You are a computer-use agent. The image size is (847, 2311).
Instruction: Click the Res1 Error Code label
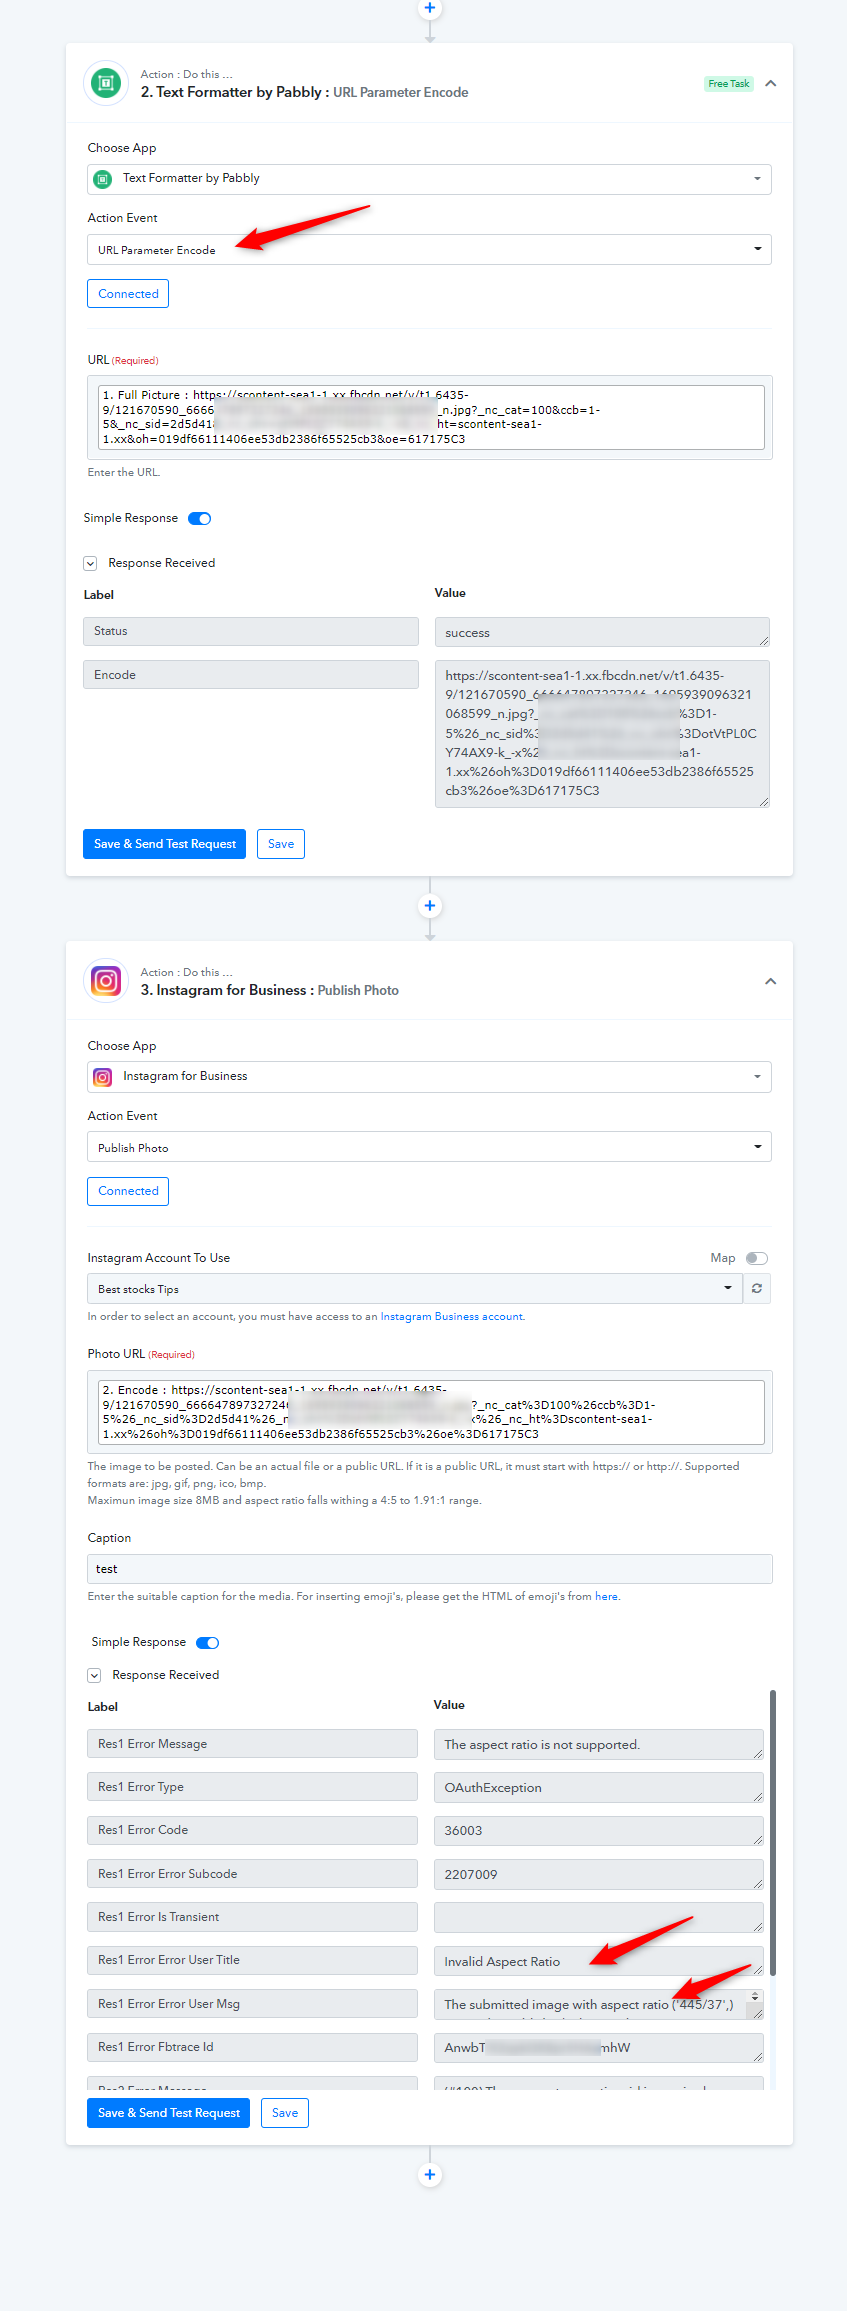coord(252,1830)
